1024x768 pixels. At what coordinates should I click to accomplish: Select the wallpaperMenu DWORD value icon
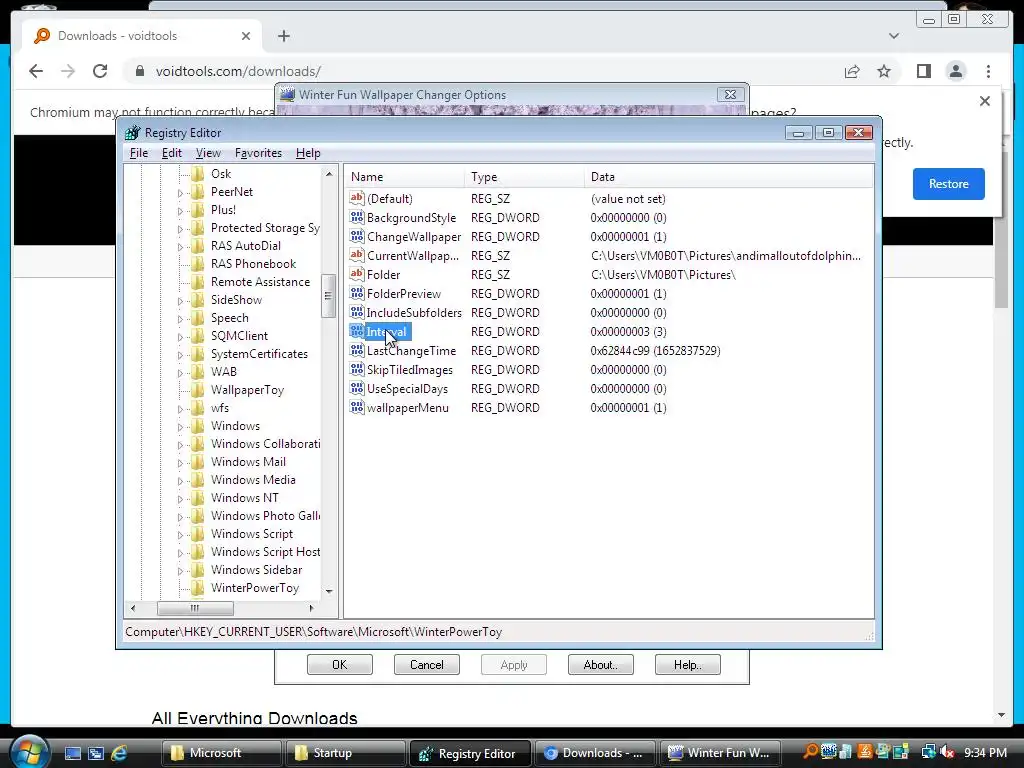click(x=357, y=408)
